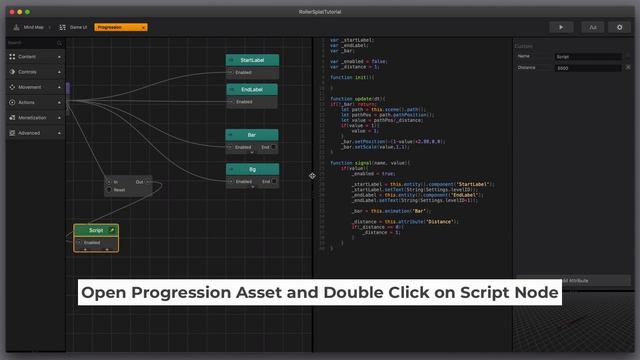Click the Actions category icon

pos(12,102)
